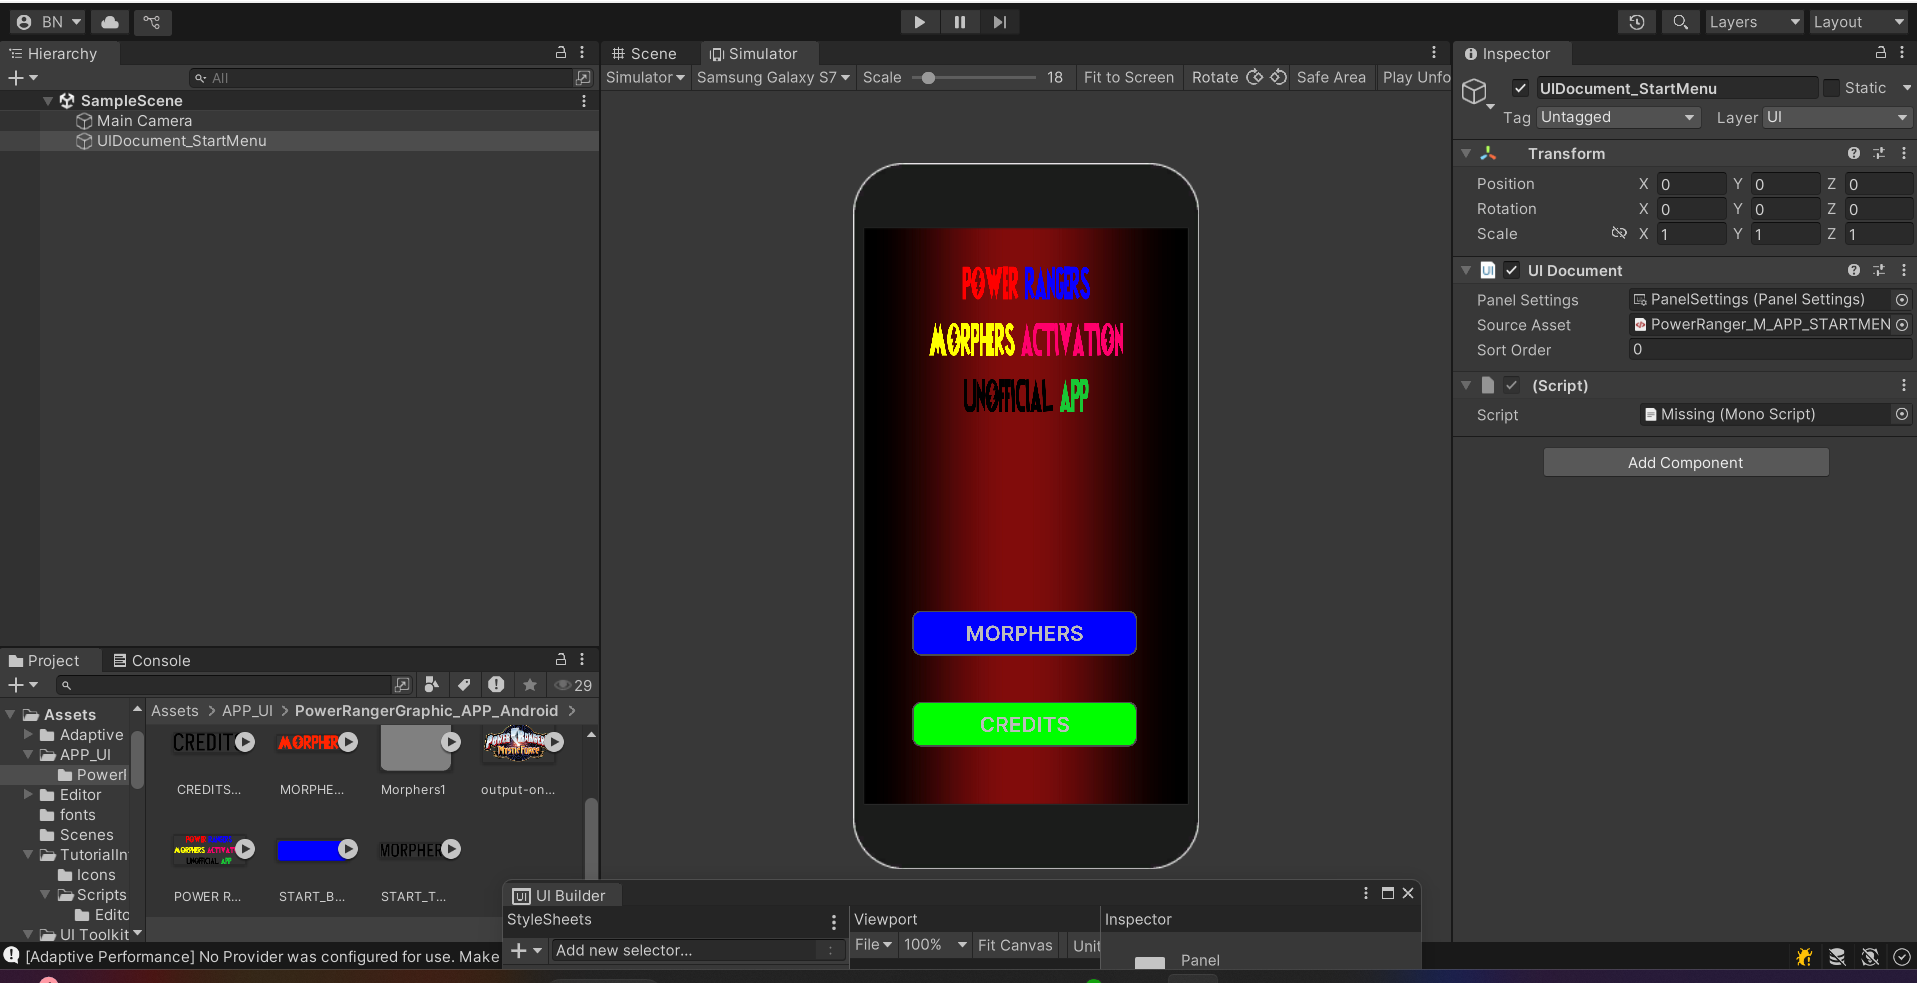Image resolution: width=1917 pixels, height=983 pixels.
Task: Collapse the Transform component foldout
Action: pyautogui.click(x=1466, y=153)
